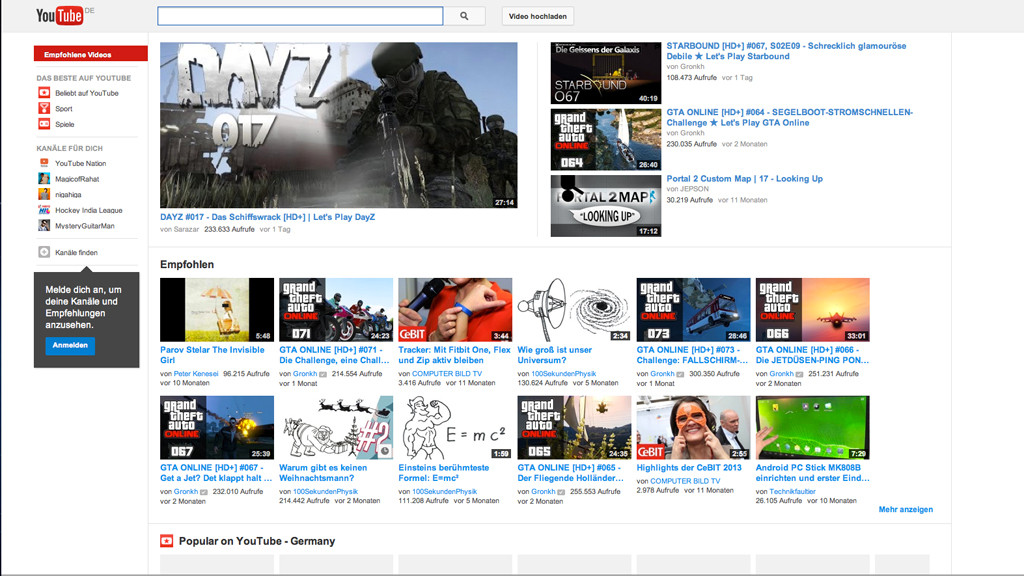Open the Highlights der CeBIT 2013 thumbnail
Viewport: 1024px width, 576px height.
pos(694,428)
